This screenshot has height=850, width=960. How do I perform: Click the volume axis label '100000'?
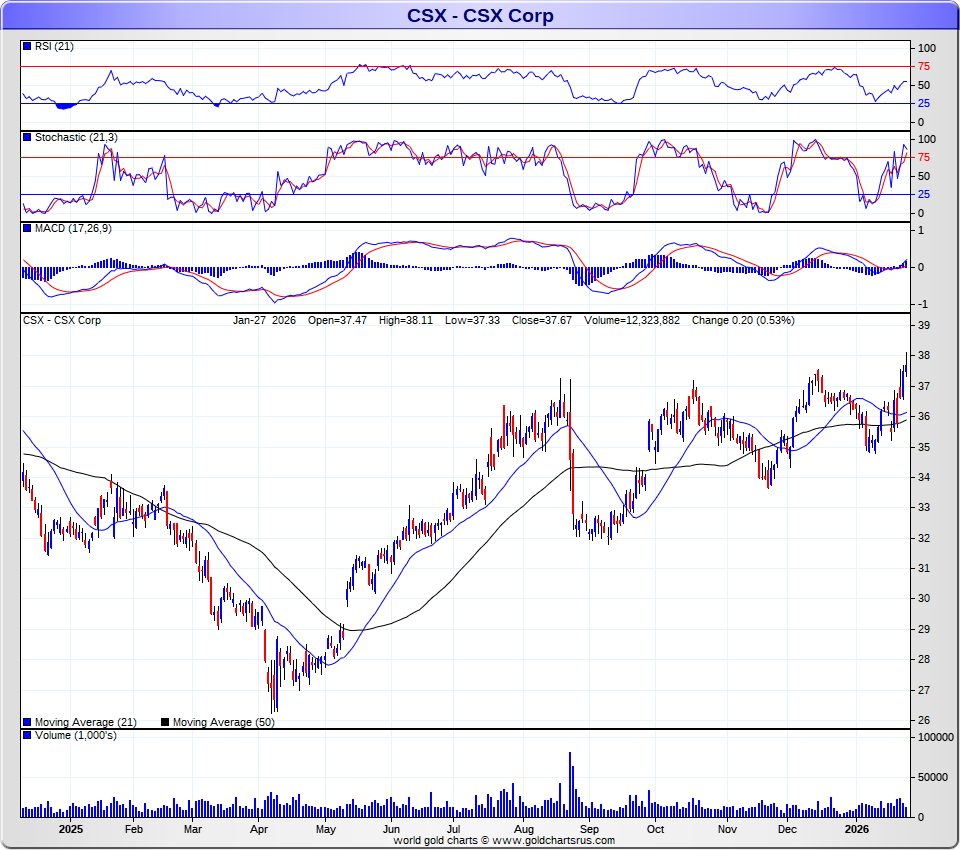pos(936,738)
